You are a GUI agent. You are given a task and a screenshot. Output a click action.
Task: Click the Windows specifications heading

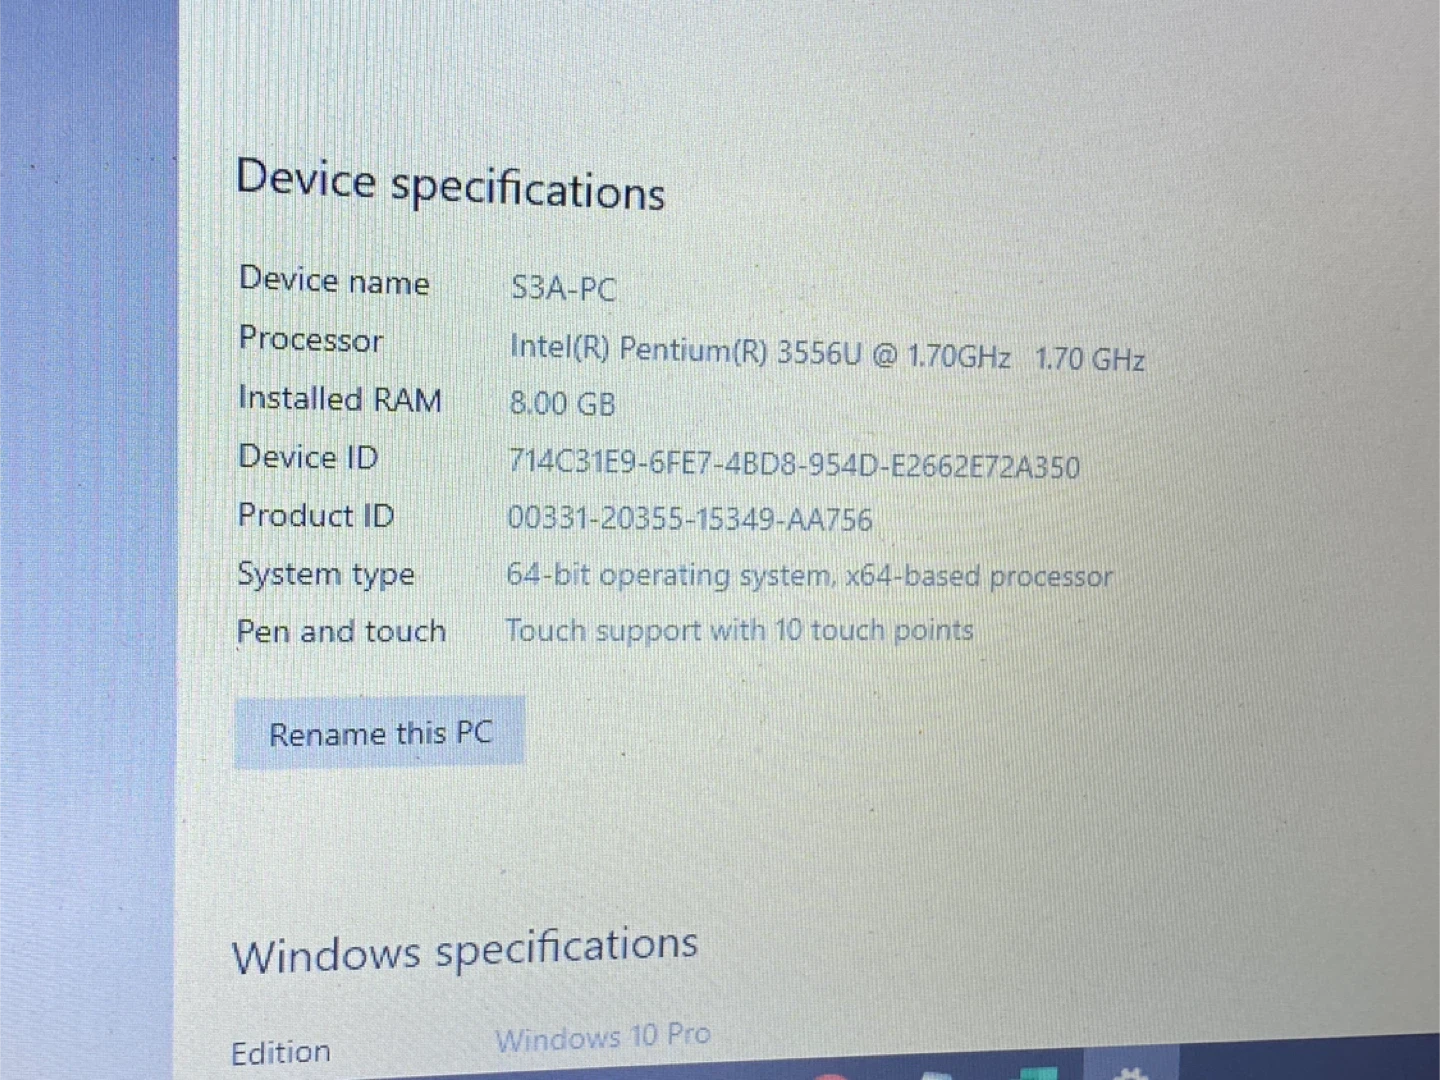click(x=465, y=949)
